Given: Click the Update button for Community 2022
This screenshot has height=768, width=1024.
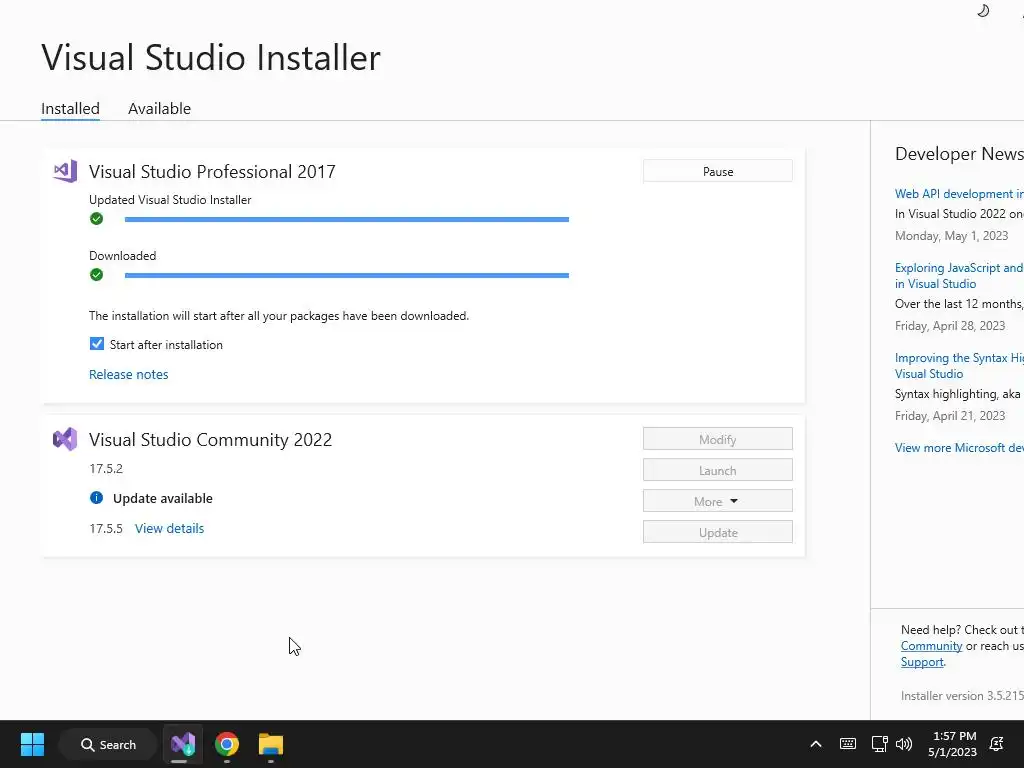Looking at the screenshot, I should (x=718, y=532).
